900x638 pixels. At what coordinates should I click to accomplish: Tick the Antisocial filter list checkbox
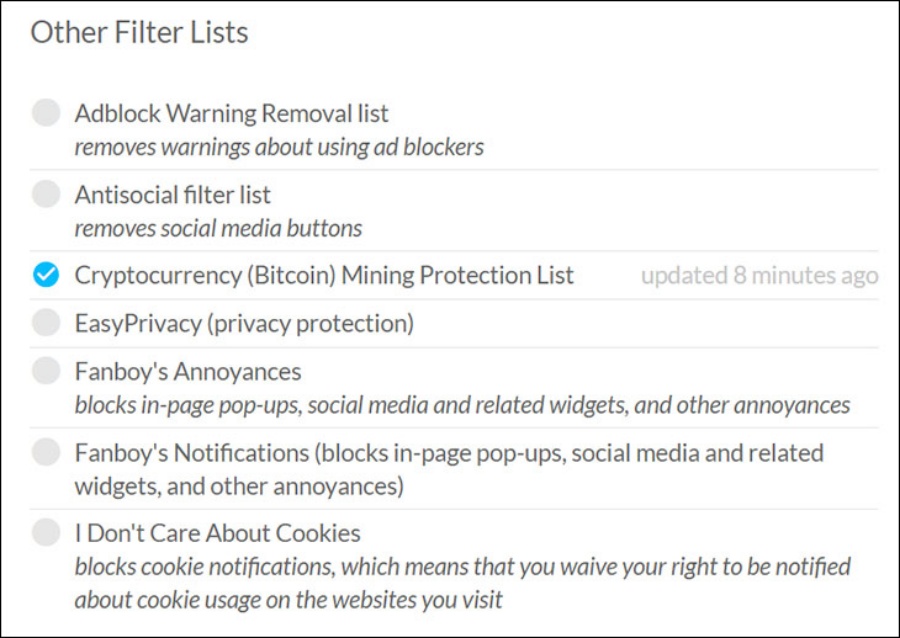[46, 194]
